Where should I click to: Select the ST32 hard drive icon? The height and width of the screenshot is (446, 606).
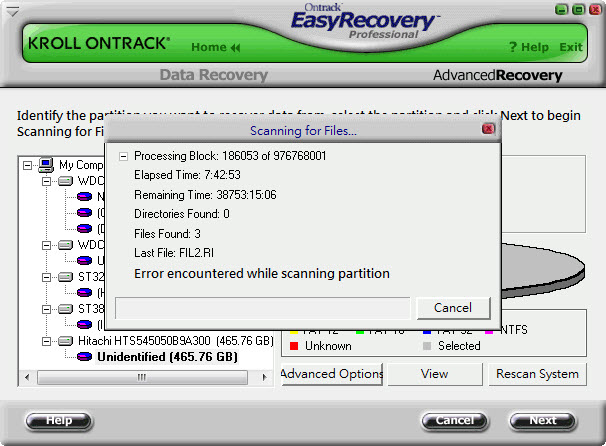tap(65, 277)
